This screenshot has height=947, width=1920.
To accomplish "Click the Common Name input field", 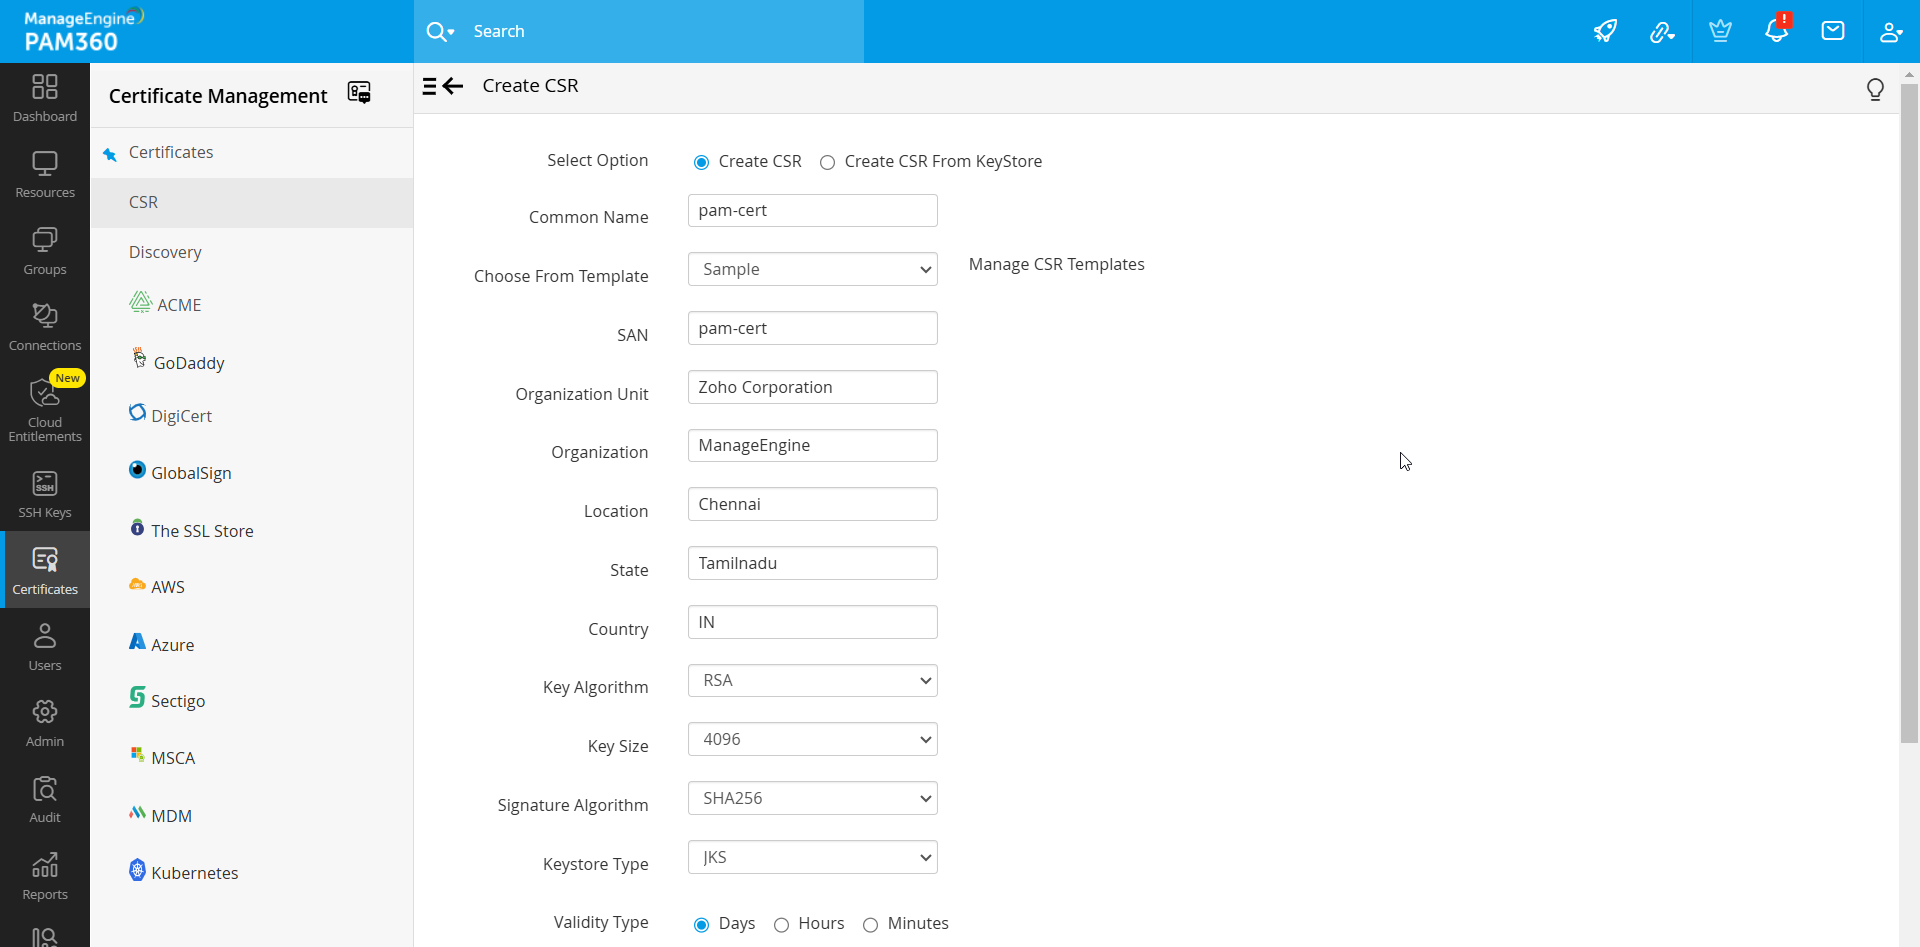I will click(x=812, y=211).
